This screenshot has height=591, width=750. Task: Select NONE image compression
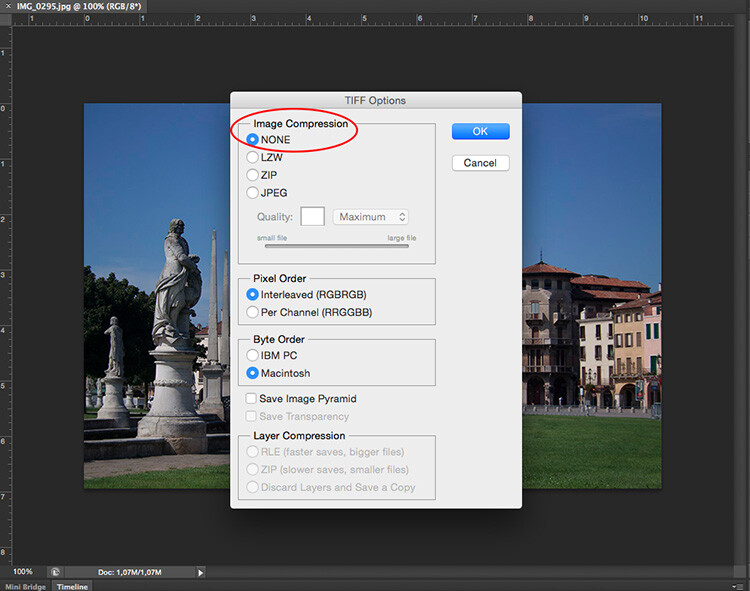(252, 140)
